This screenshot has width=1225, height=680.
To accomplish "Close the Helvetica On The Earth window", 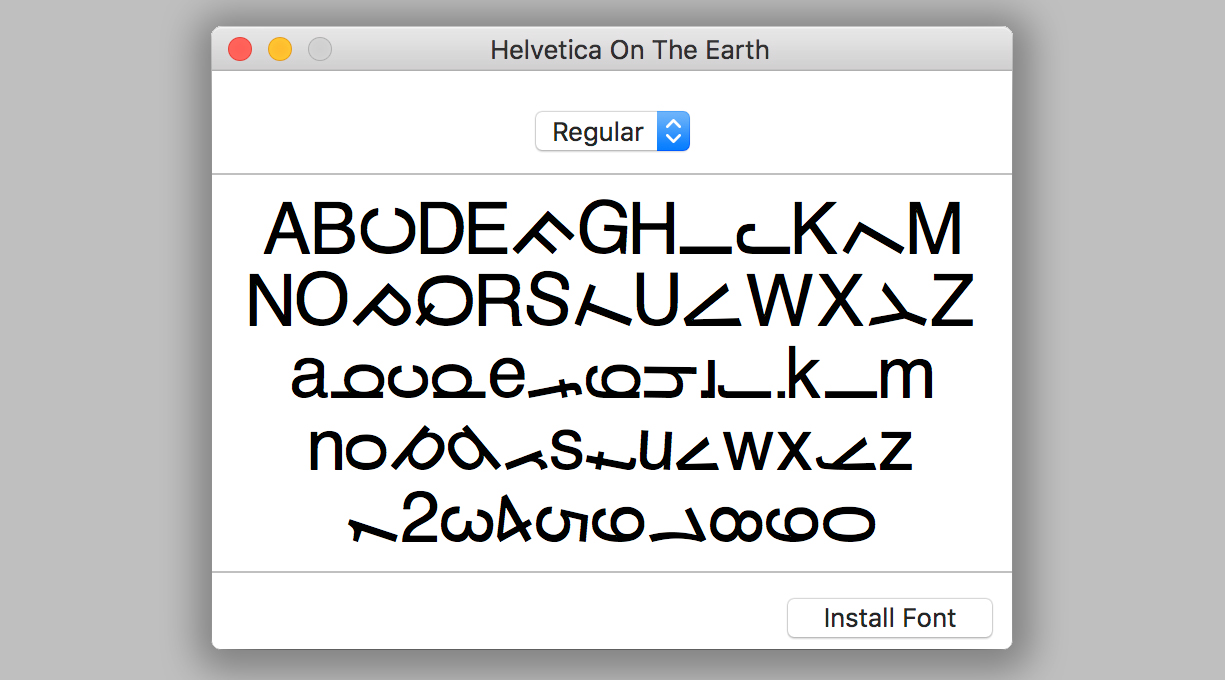I will click(240, 49).
